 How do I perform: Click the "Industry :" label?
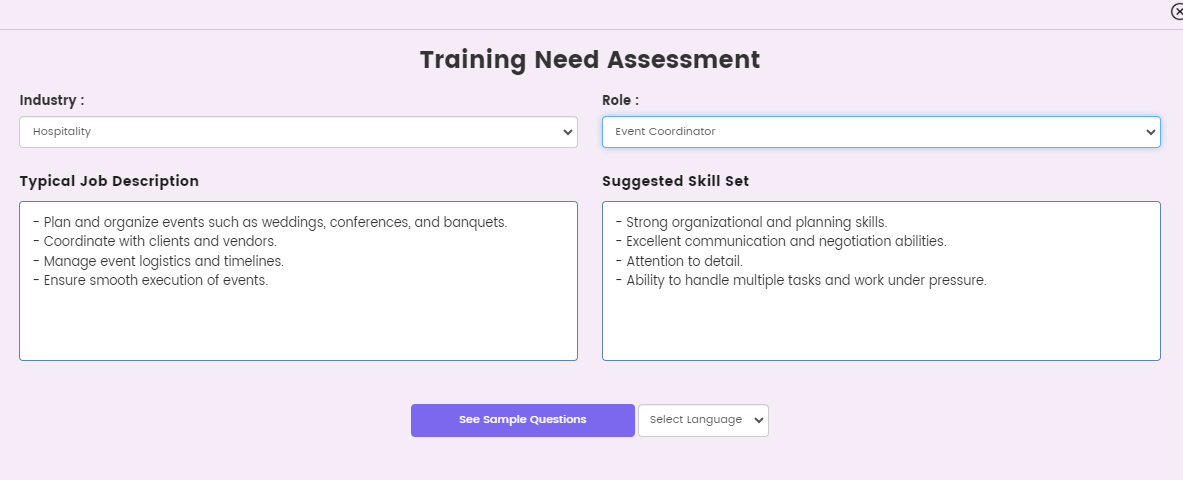[52, 100]
